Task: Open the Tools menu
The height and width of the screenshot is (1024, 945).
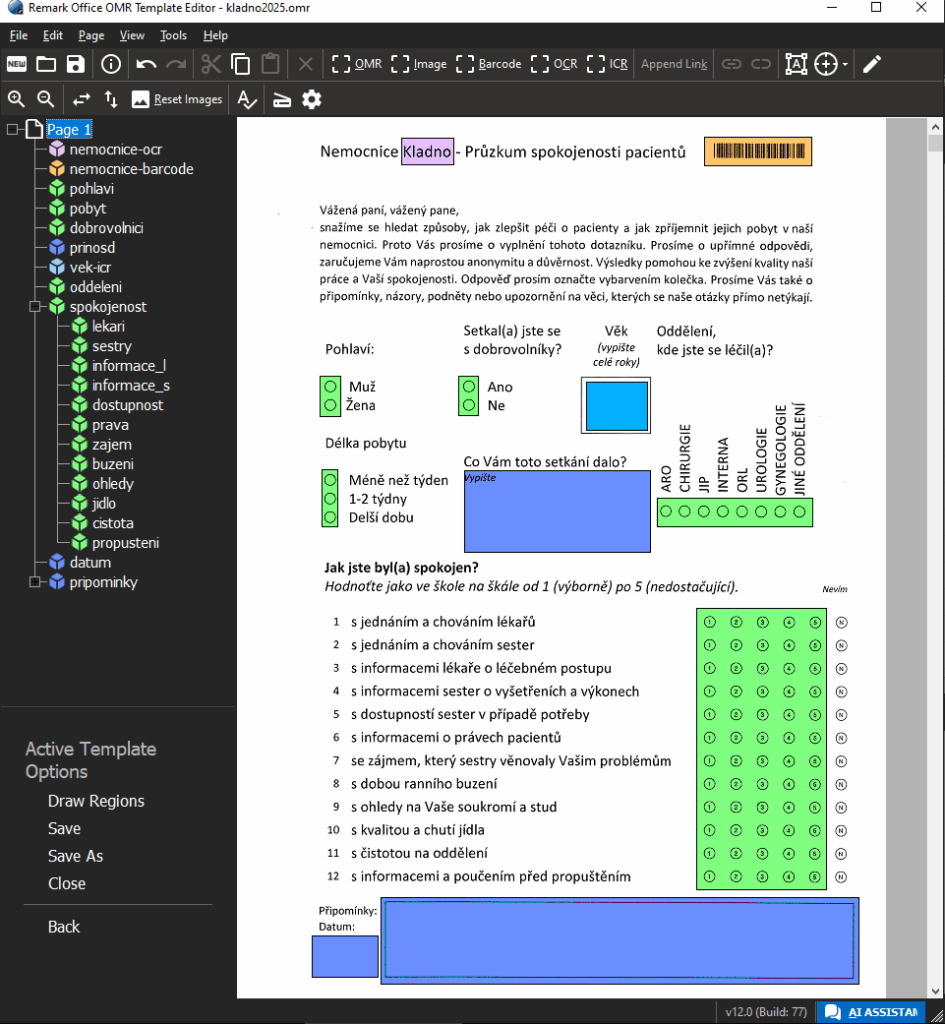Action: (x=173, y=35)
